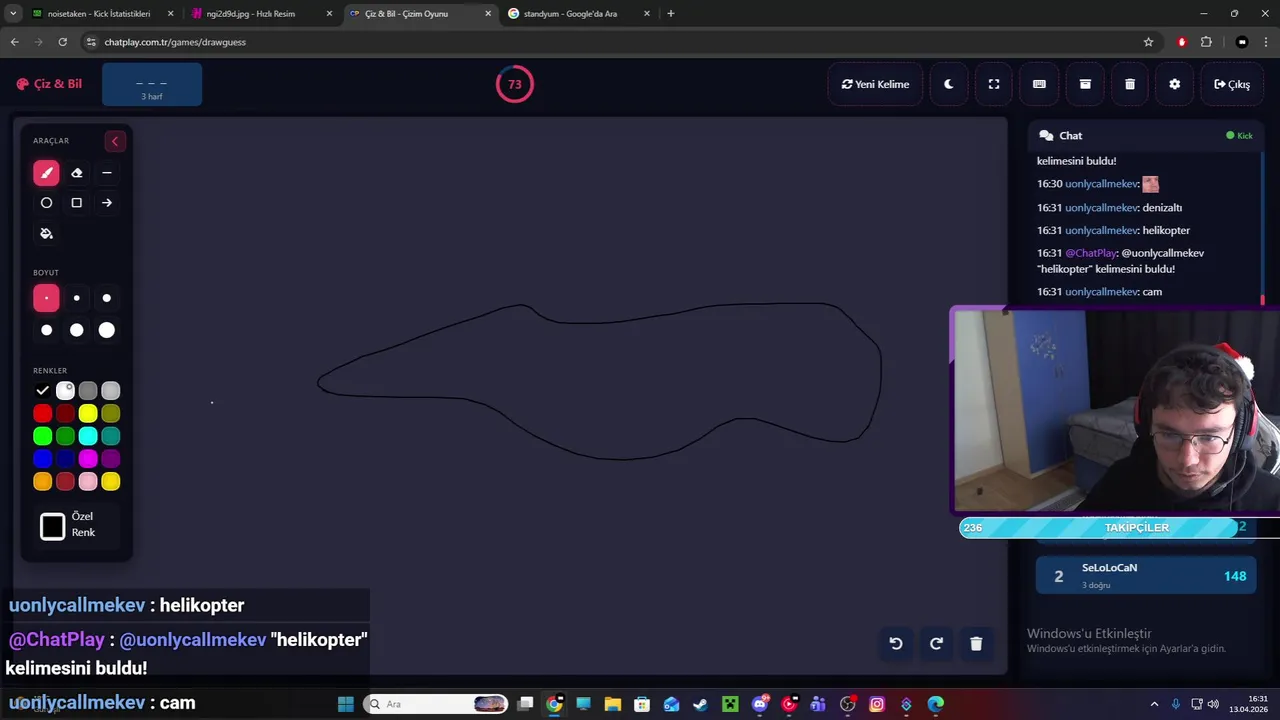Choose the first brush size in bottom row
This screenshot has height=720, width=1280.
46,330
